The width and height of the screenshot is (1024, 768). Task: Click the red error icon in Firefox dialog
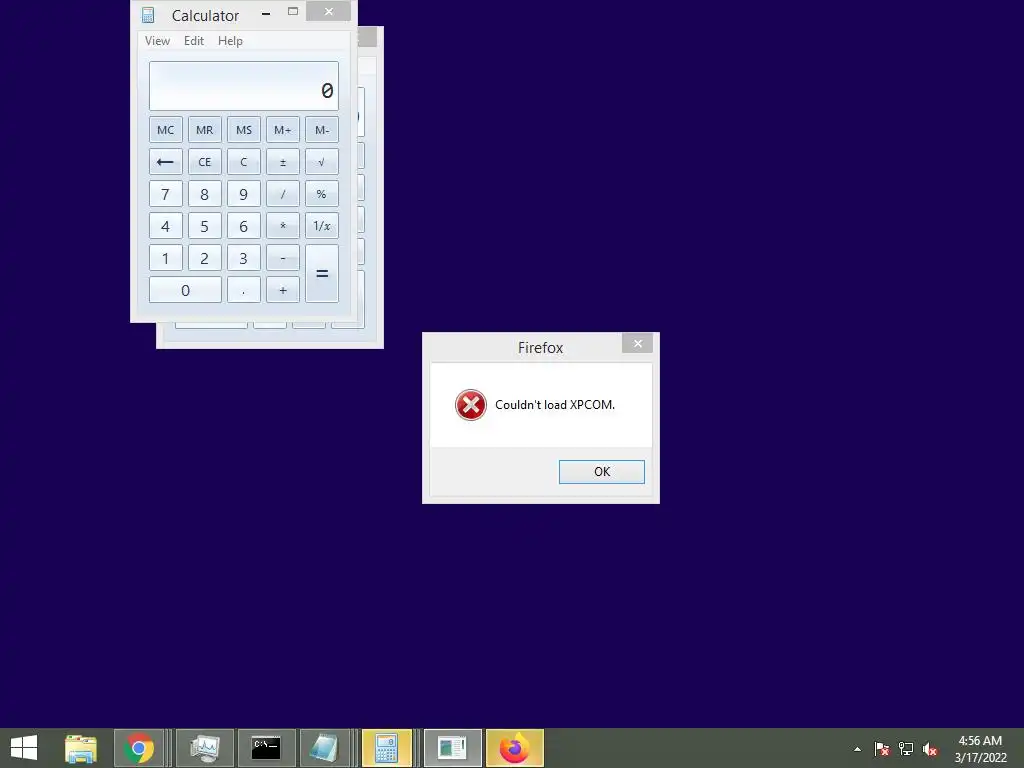coord(471,405)
